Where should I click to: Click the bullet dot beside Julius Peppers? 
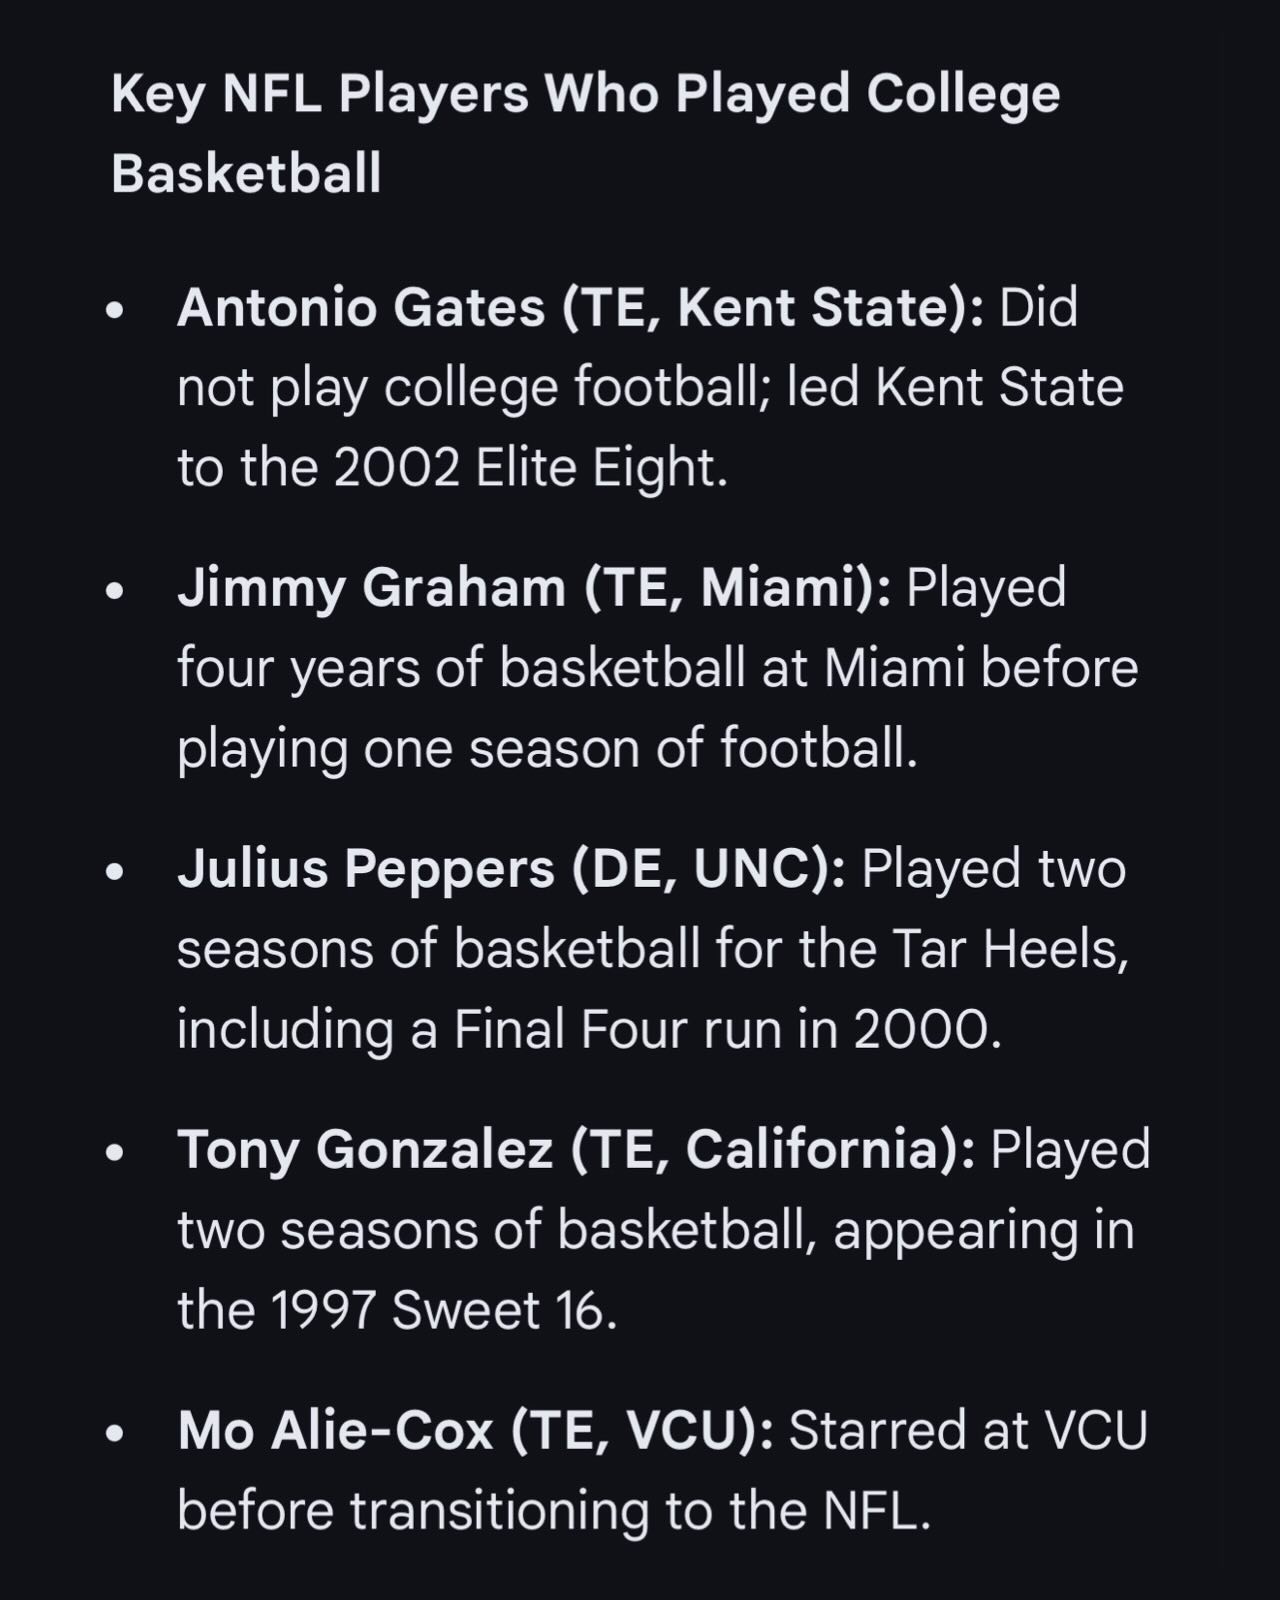pos(117,871)
